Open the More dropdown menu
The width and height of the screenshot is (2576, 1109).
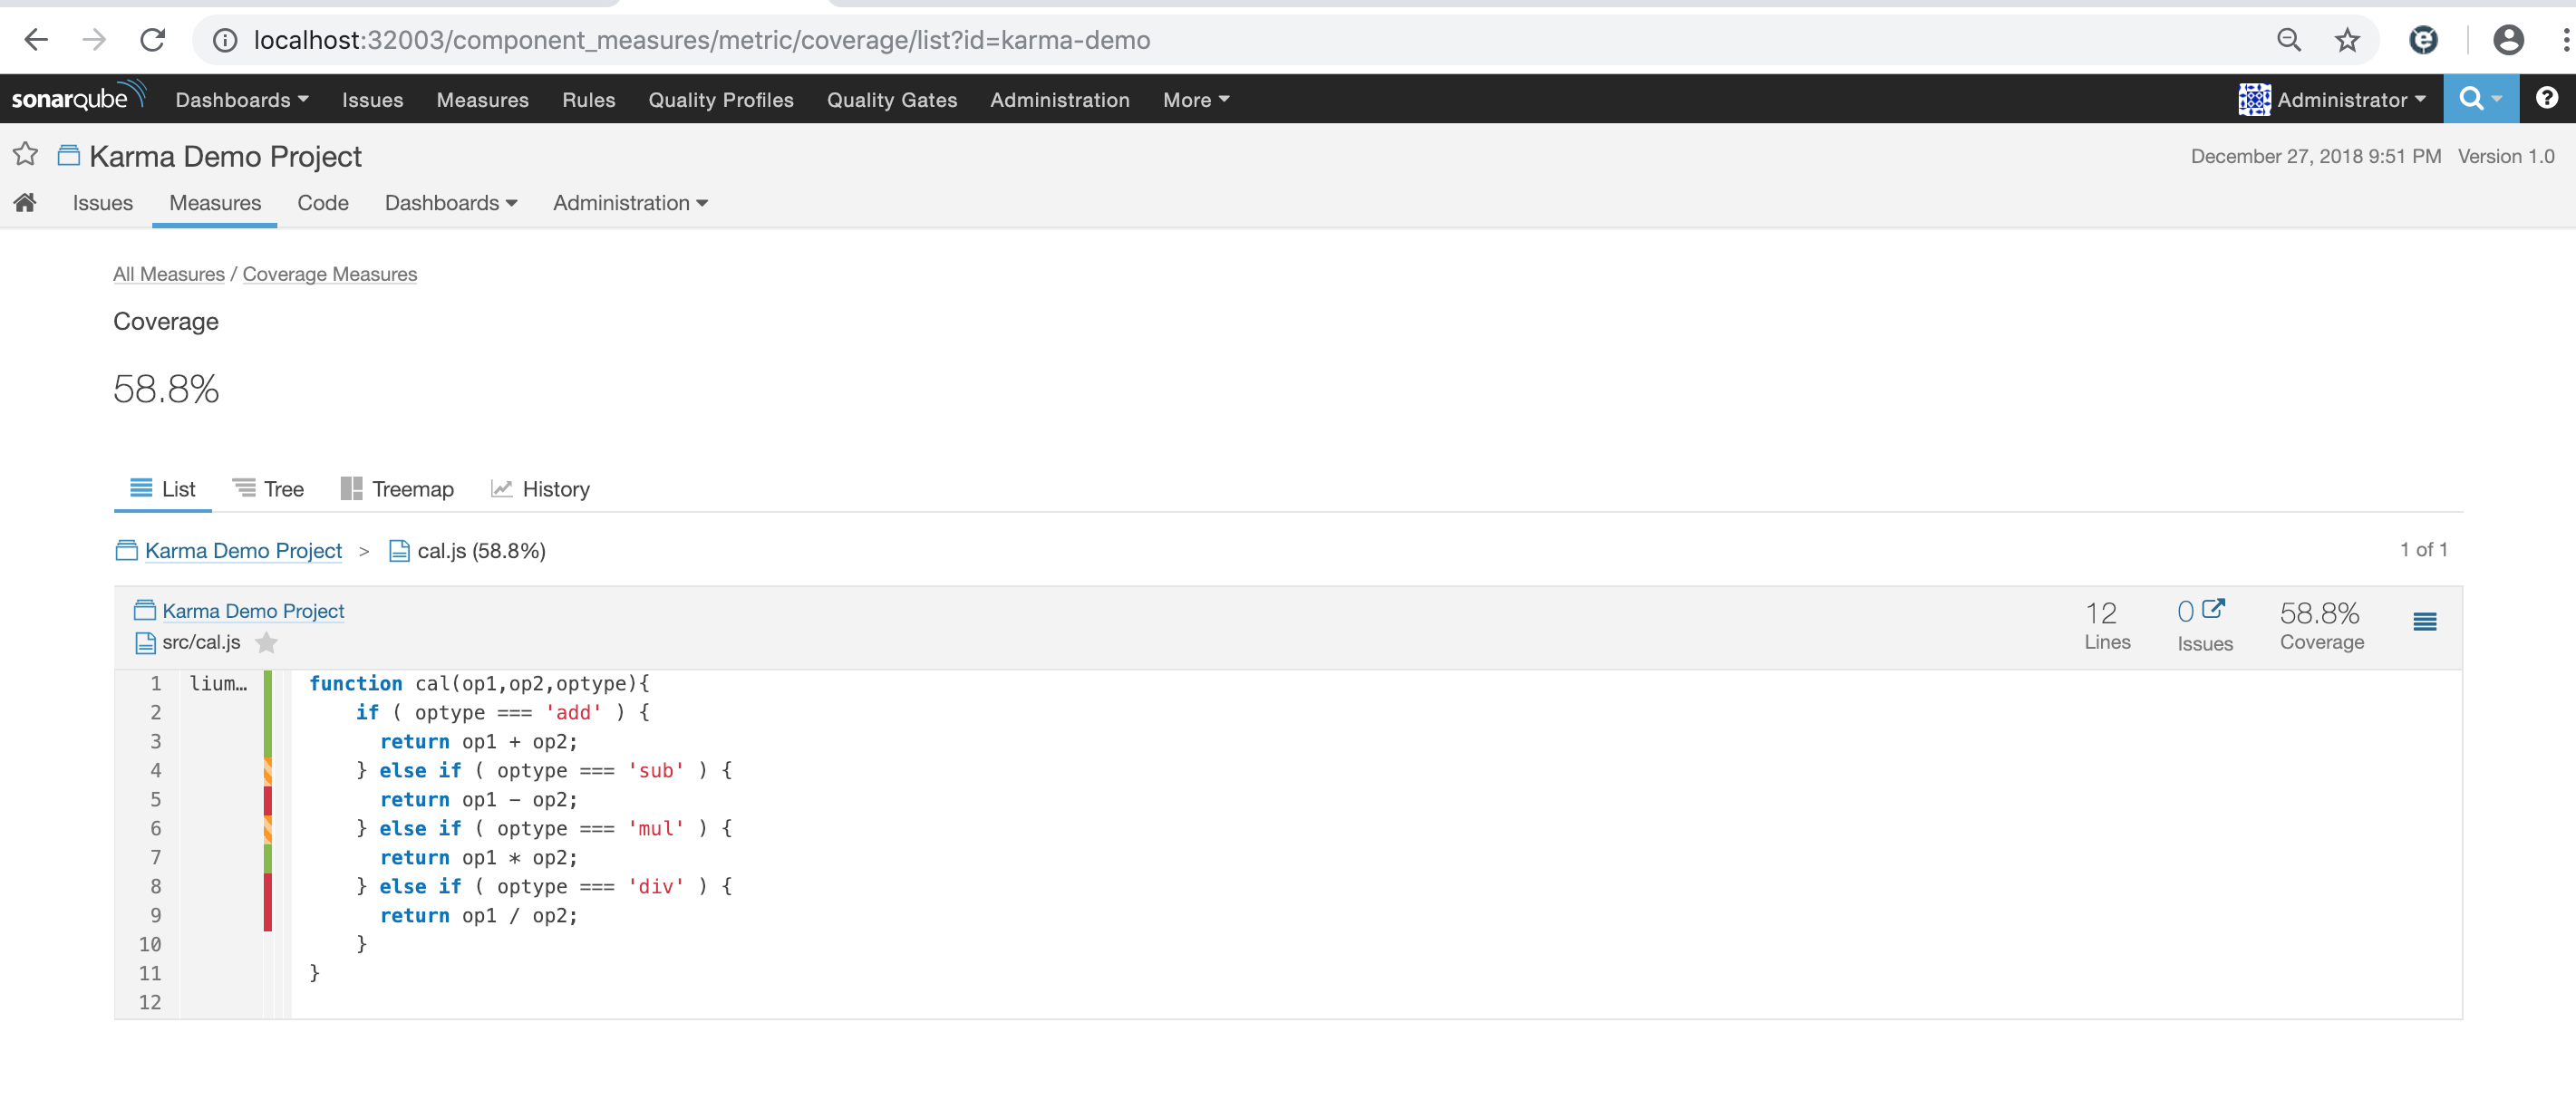coord(1195,100)
